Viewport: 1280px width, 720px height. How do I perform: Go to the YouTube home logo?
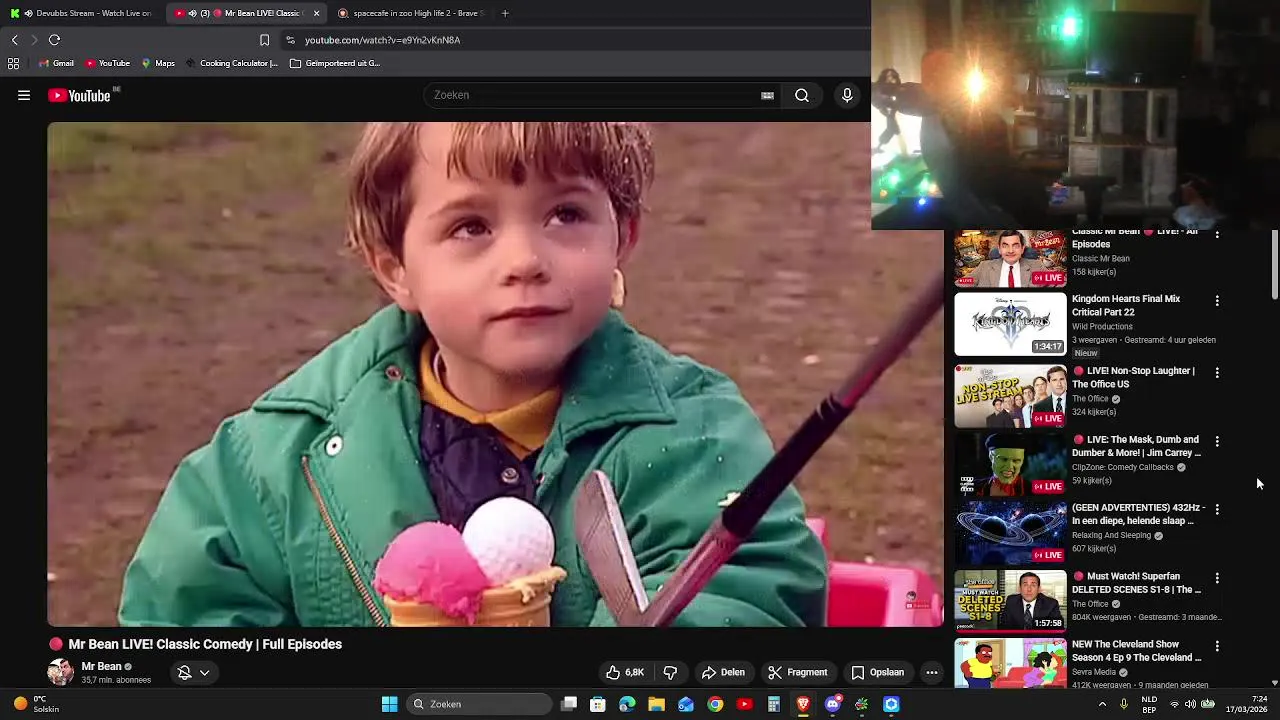click(x=80, y=95)
